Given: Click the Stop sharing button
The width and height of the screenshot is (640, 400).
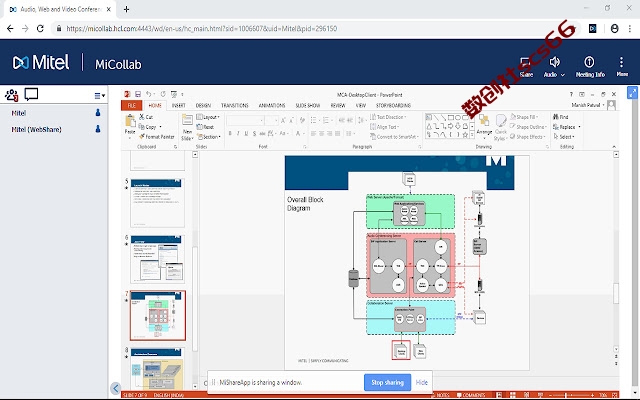Looking at the screenshot, I should point(387,382).
